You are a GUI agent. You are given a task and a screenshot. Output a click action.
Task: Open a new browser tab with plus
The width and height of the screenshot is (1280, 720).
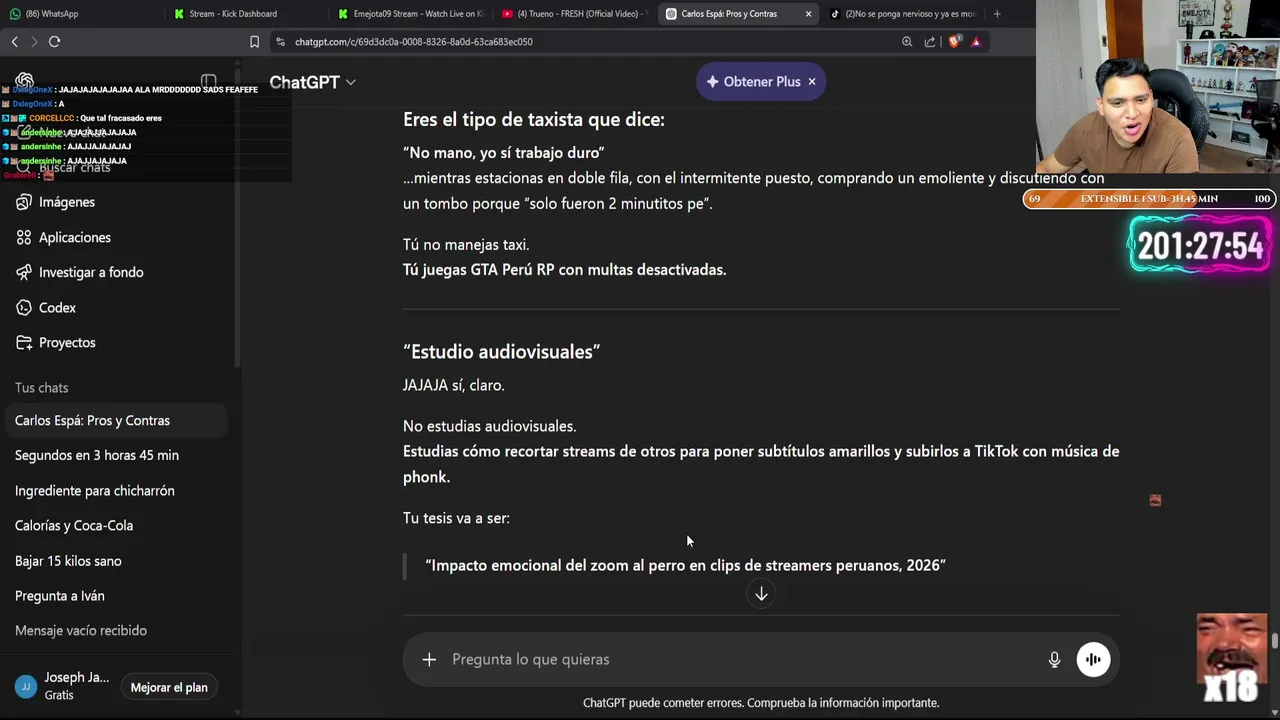pos(997,14)
